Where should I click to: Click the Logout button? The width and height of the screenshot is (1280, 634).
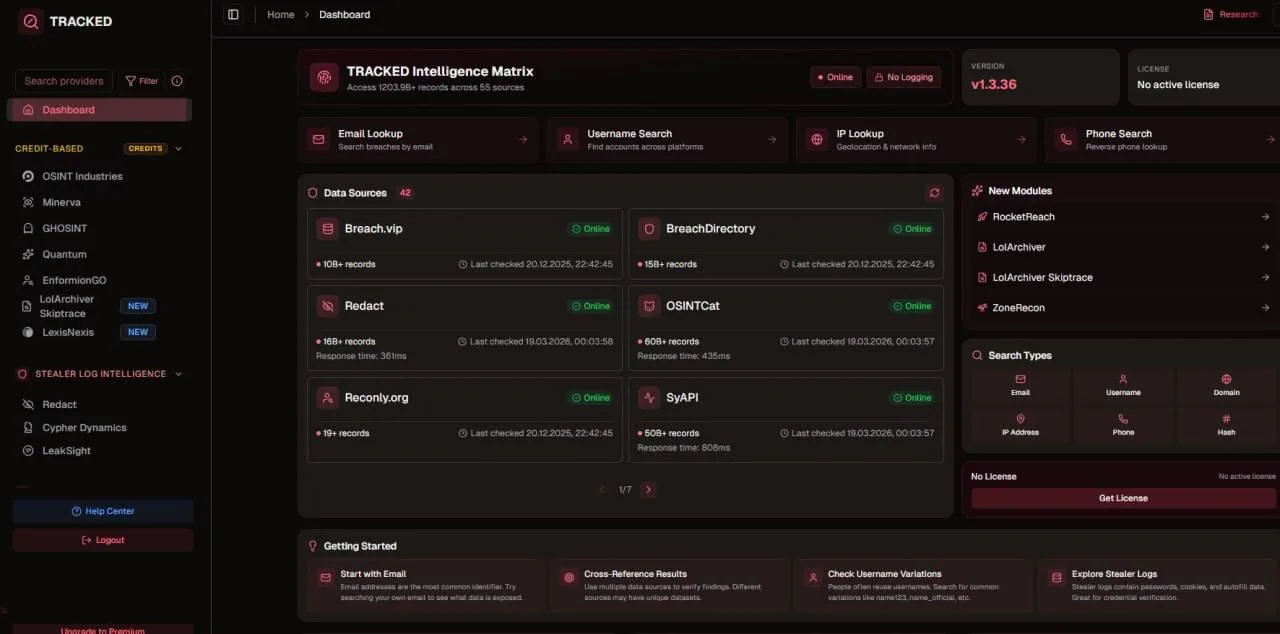coord(103,540)
